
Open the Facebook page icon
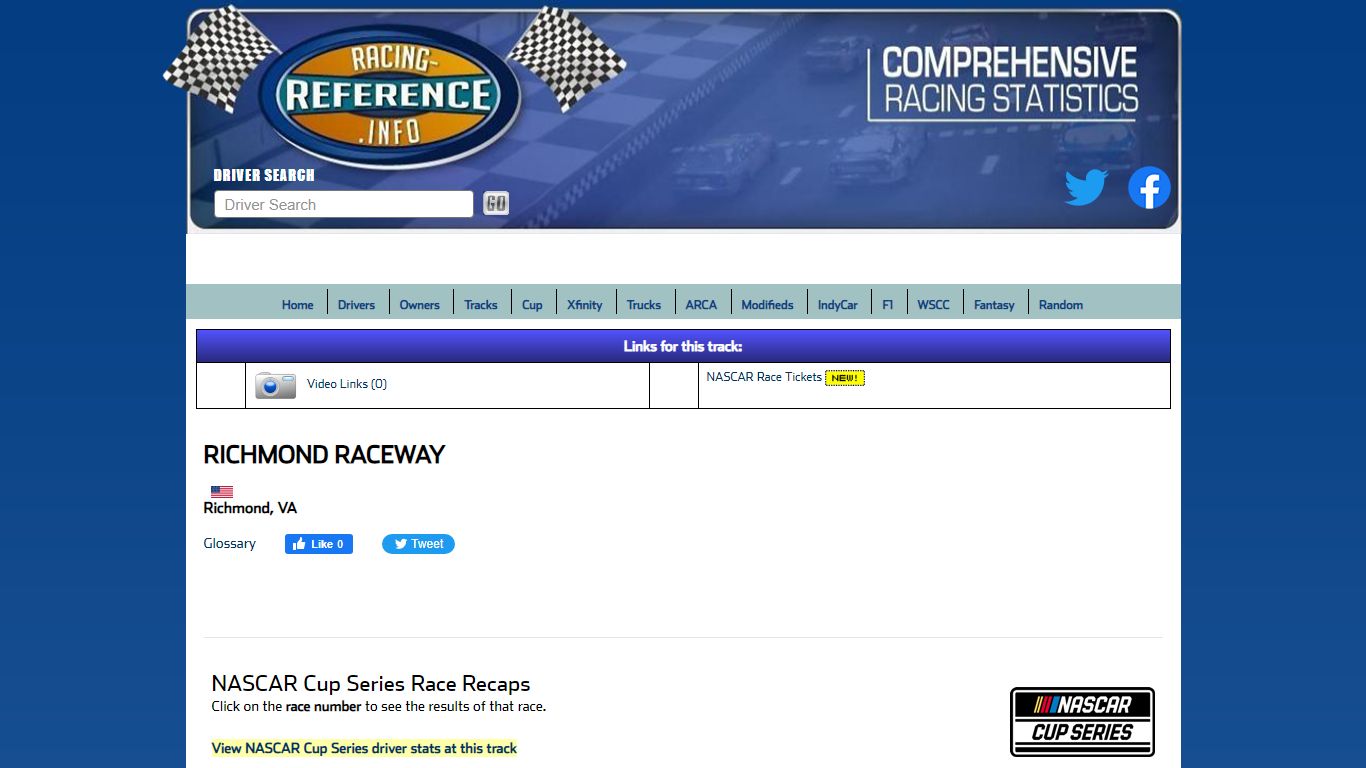coord(1149,187)
